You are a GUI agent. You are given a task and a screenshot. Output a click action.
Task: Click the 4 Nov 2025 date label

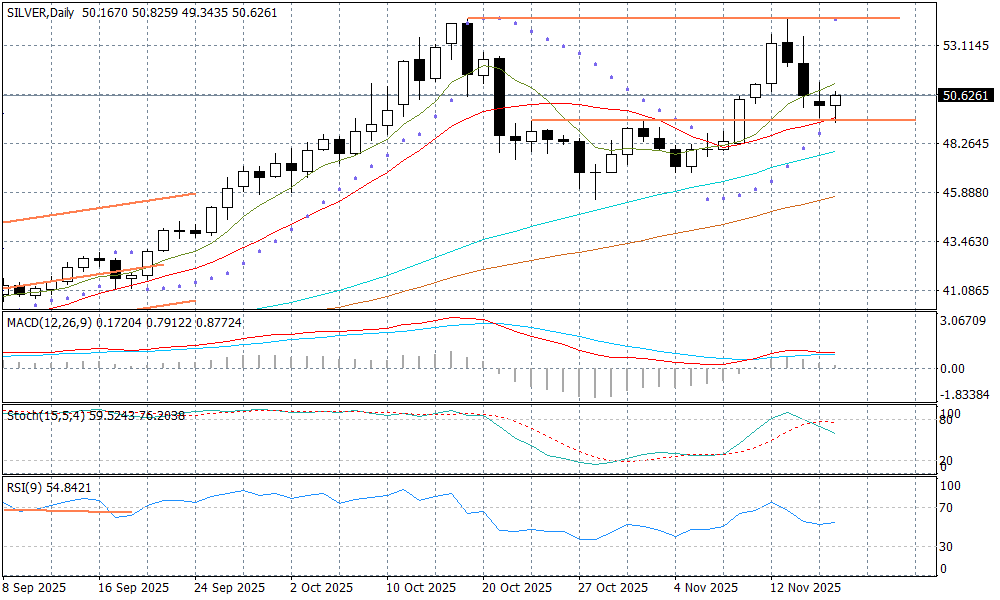pyautogui.click(x=706, y=587)
